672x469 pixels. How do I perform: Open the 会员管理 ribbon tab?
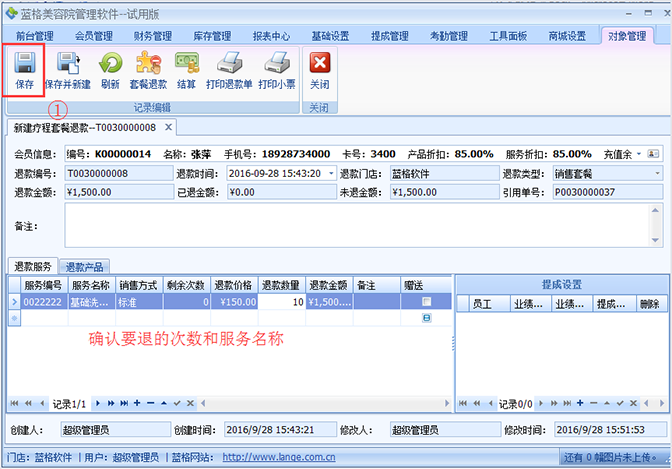pyautogui.click(x=93, y=36)
